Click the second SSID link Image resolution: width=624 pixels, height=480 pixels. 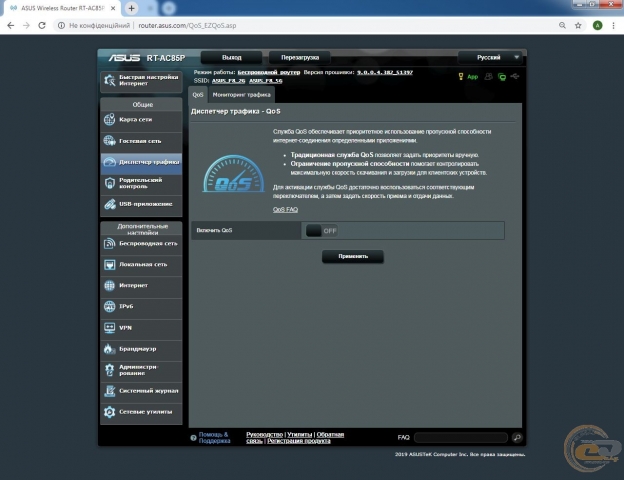[x=266, y=81]
